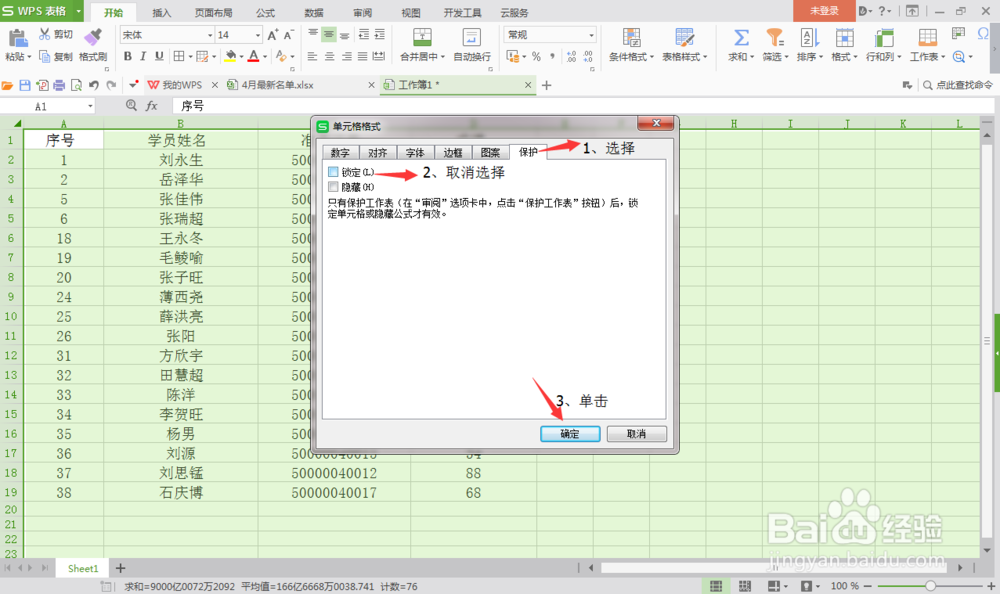The height and width of the screenshot is (594, 1000).
Task: Switch to the 数字 tab in the dialog
Action: [340, 152]
